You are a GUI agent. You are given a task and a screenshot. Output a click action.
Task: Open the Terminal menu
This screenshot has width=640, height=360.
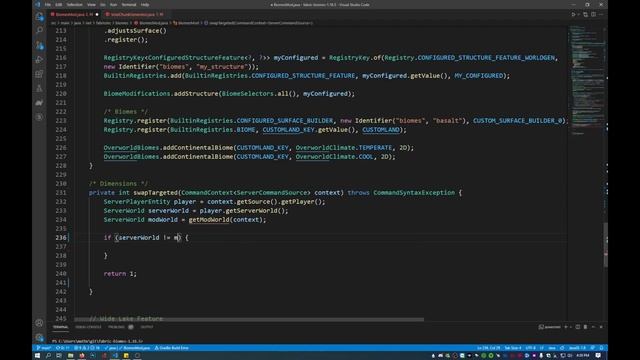point(129,4)
